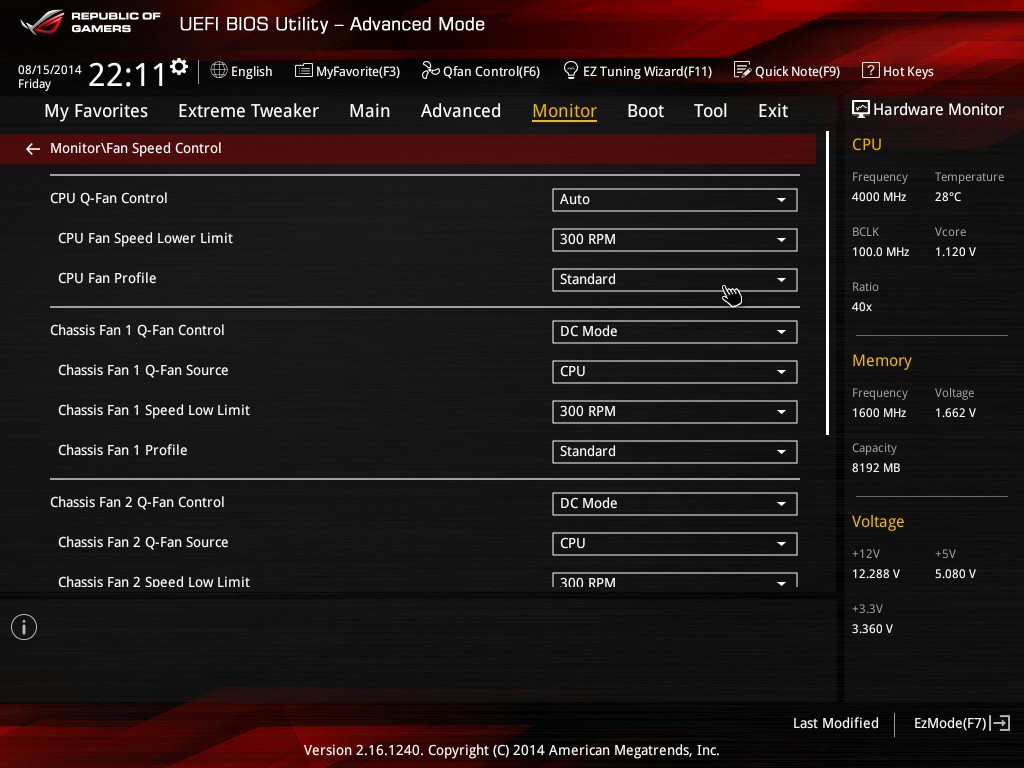1024x768 pixels.
Task: Open the CPU Fan Speed Lower Limit dropdown
Action: coord(675,240)
